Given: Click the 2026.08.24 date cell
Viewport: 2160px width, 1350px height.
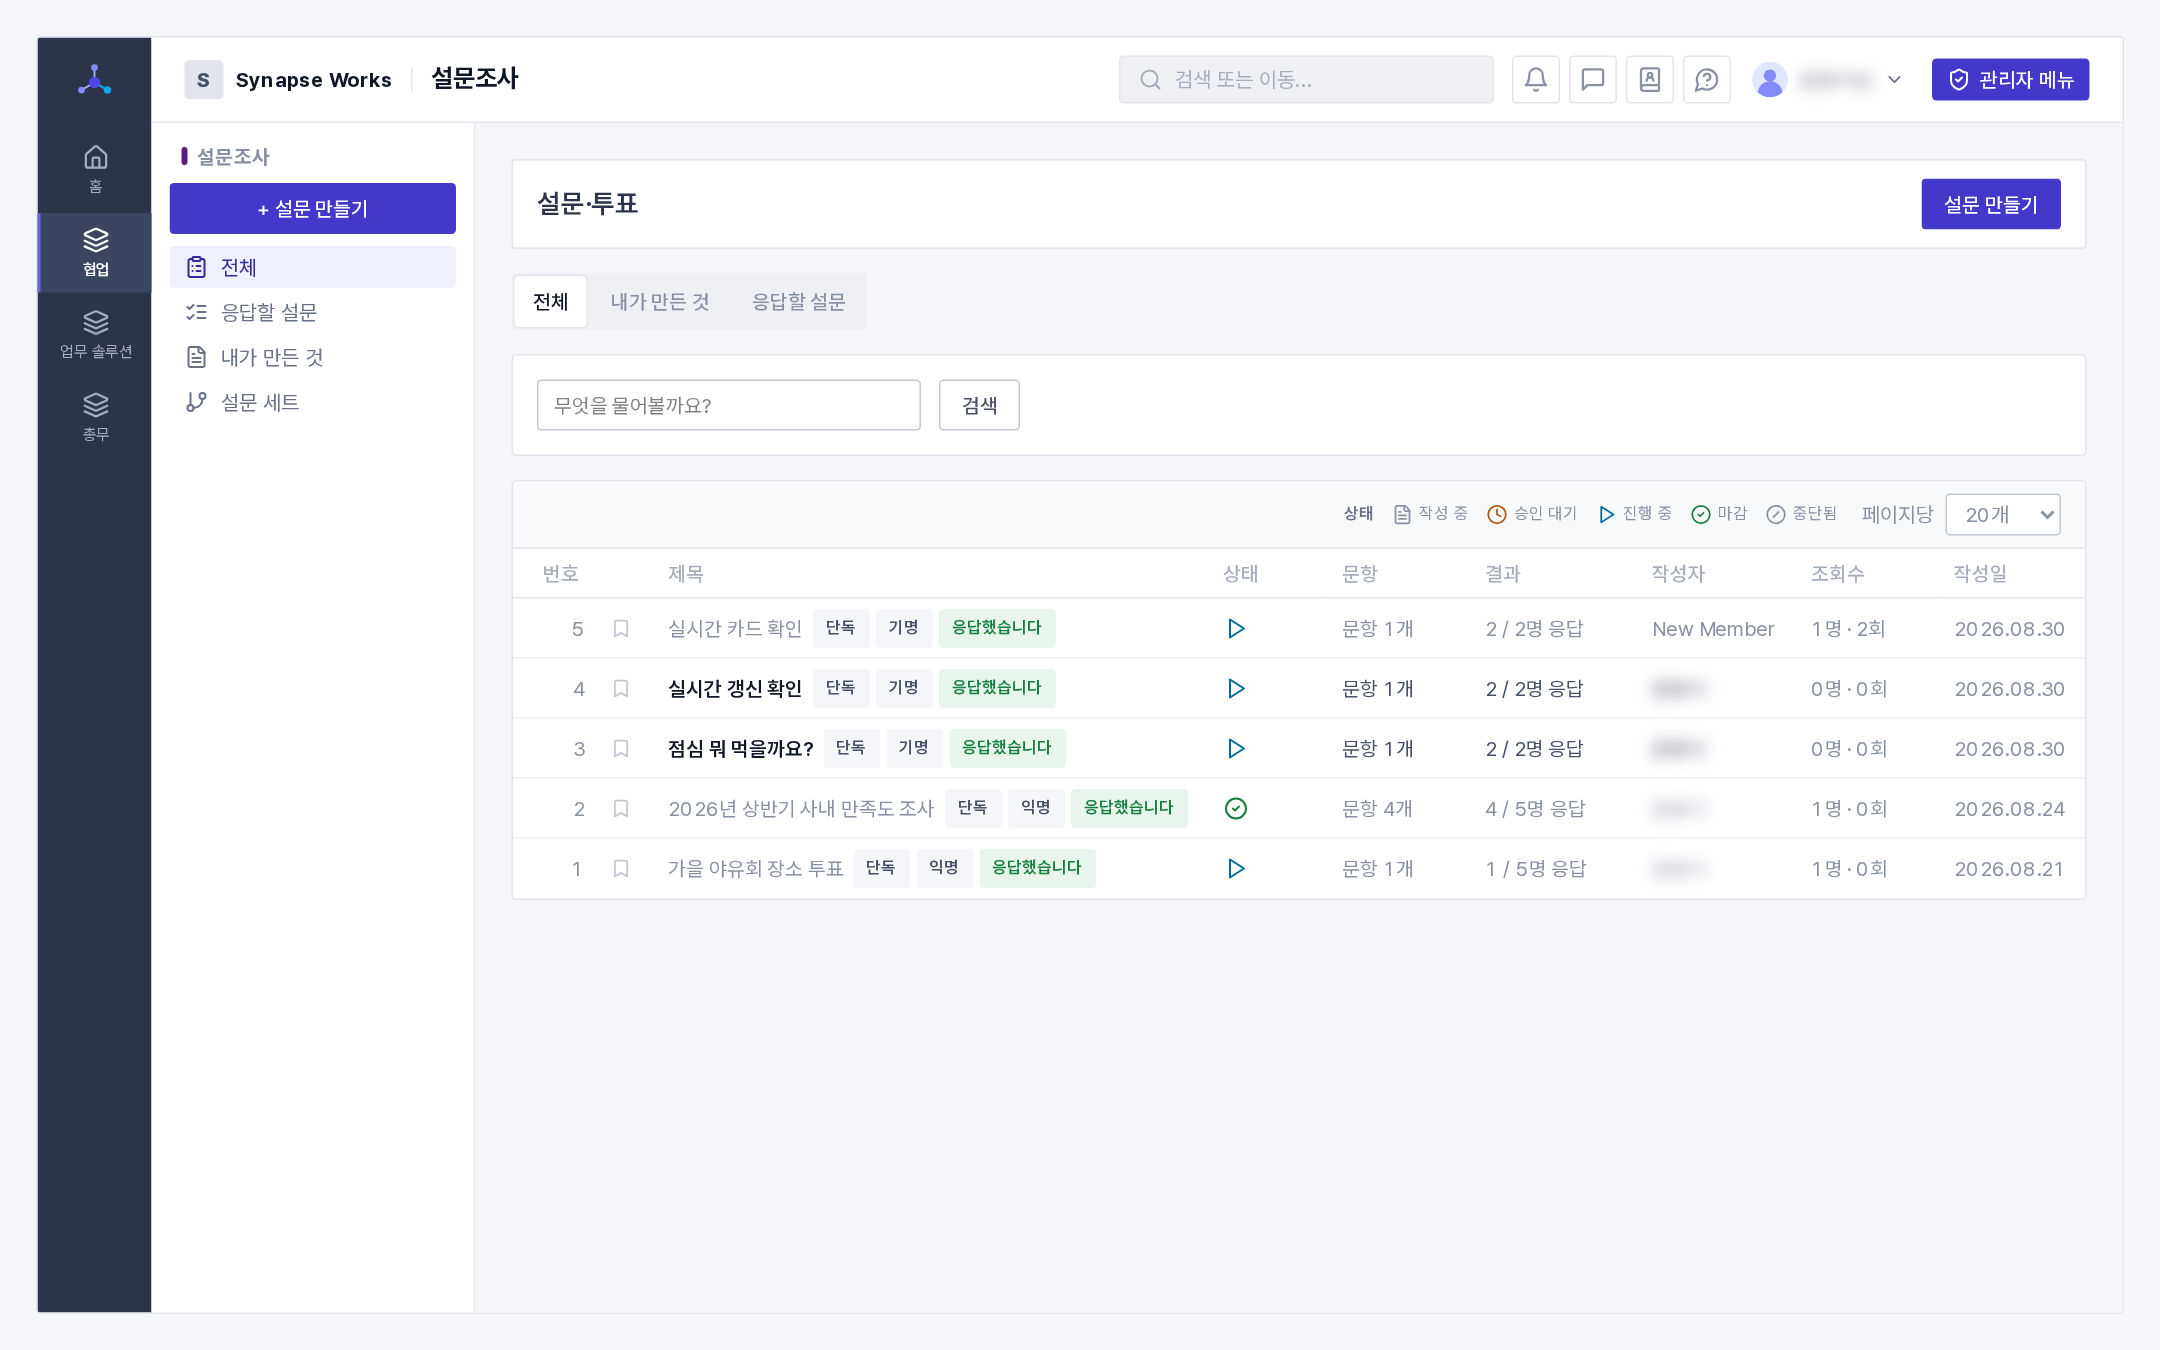Looking at the screenshot, I should coord(2009,809).
